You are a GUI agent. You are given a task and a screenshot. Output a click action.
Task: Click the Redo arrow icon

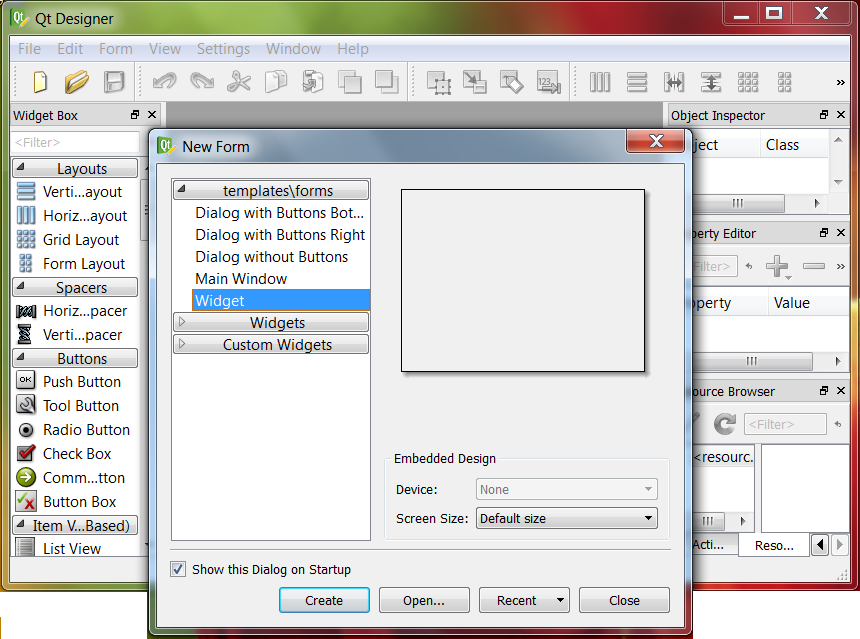202,82
